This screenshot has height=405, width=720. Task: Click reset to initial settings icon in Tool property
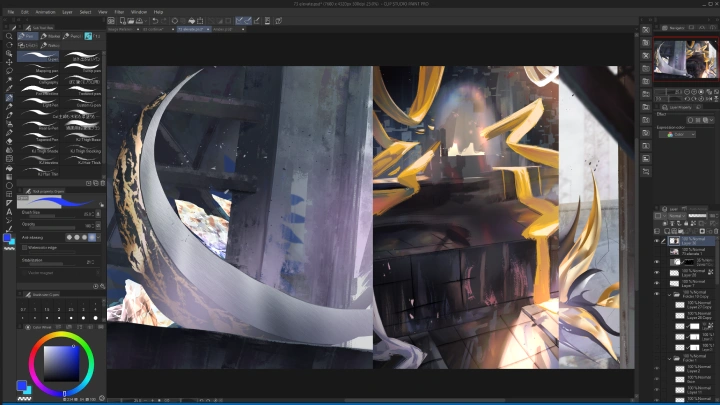click(x=96, y=286)
